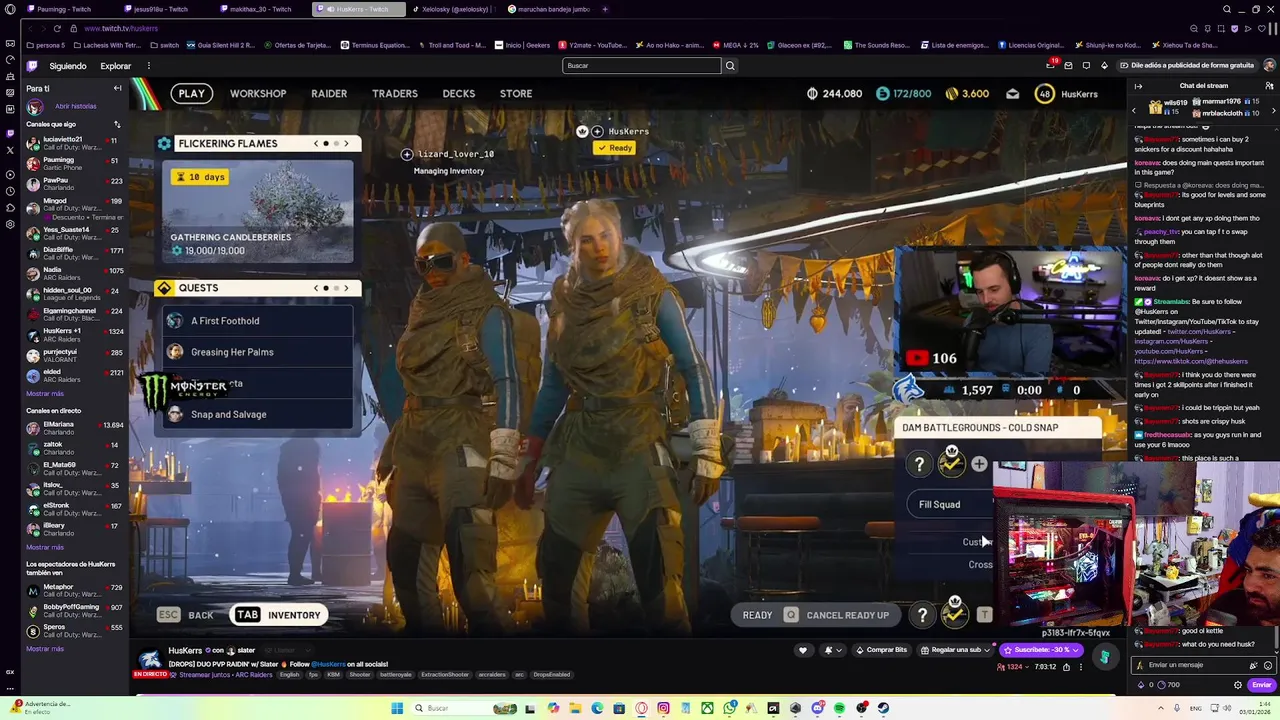Open Spotify from the taskbar
This screenshot has height=720, width=1280.
[839, 708]
